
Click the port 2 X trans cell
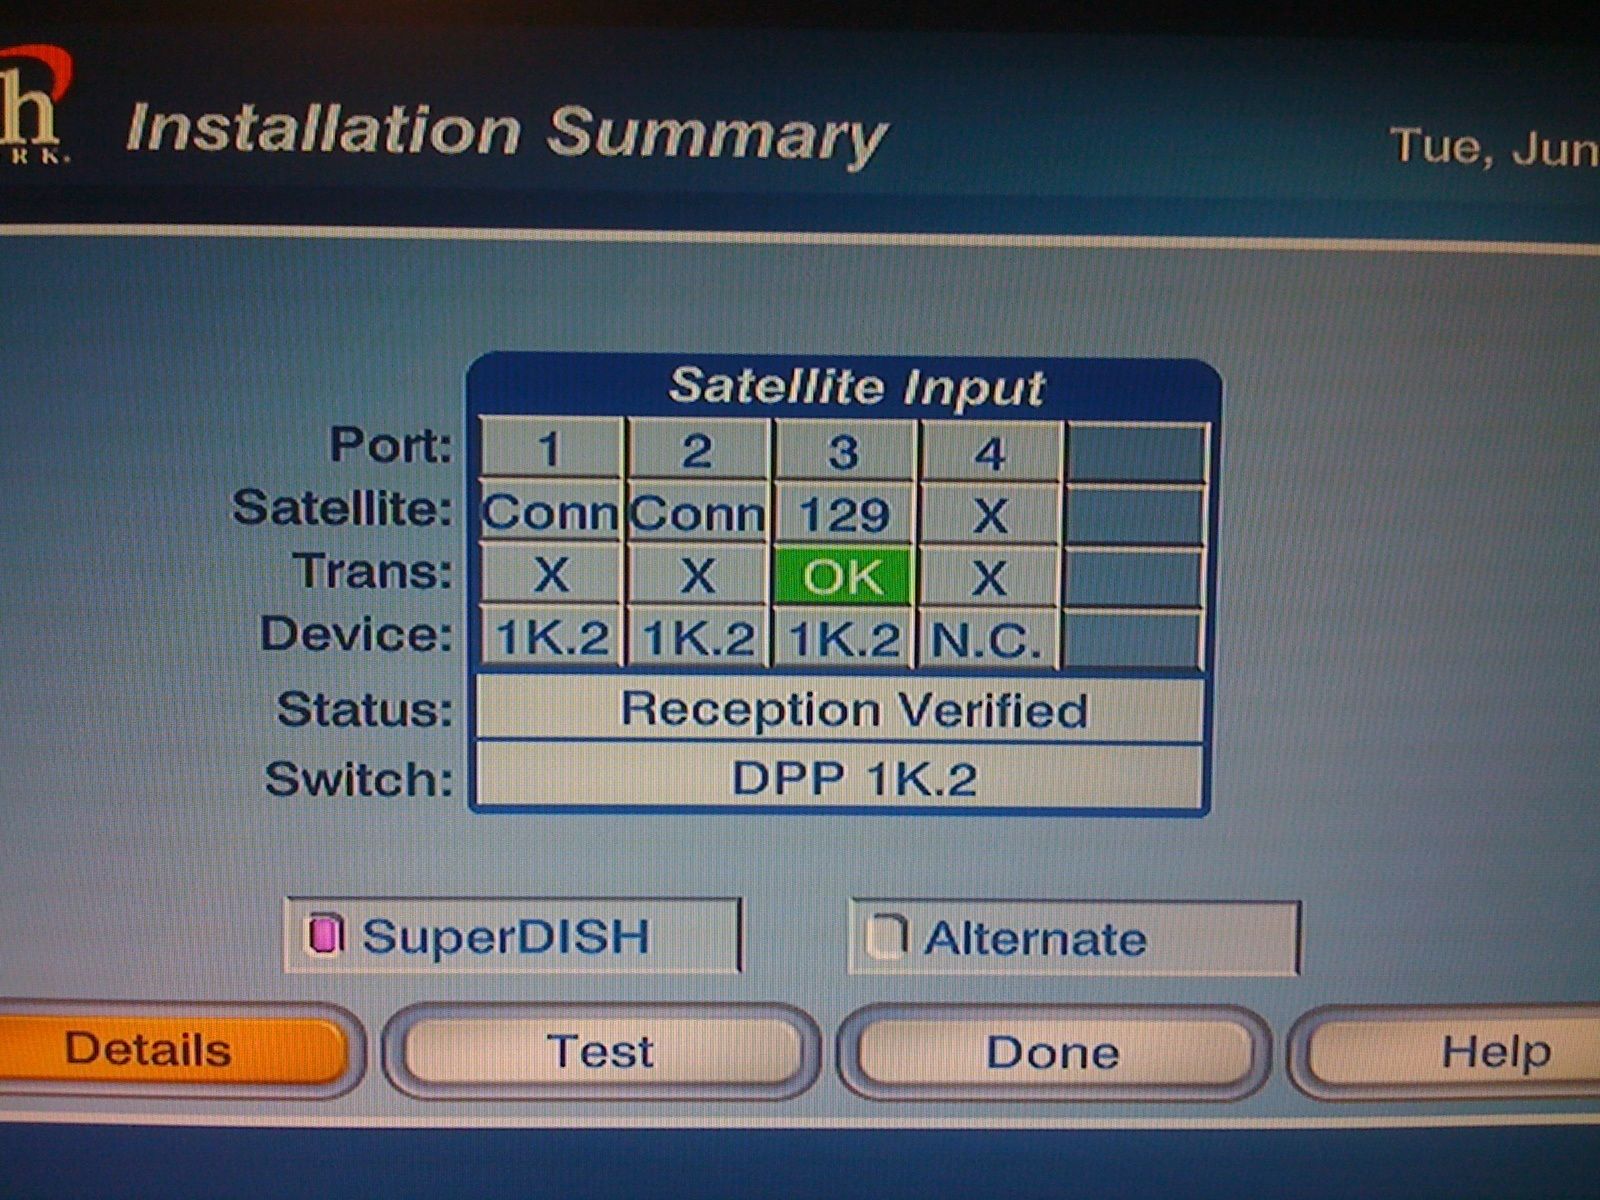[x=697, y=576]
